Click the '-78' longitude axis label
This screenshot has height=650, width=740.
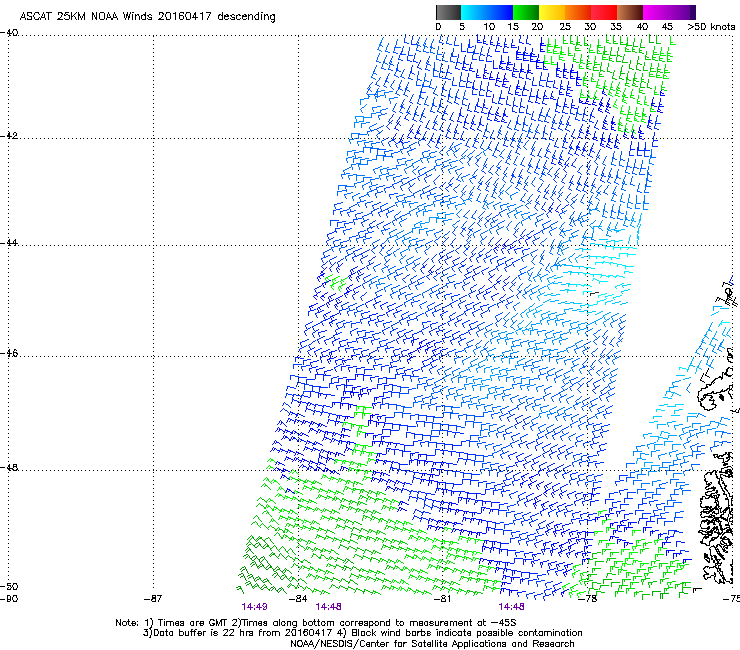tap(588, 599)
